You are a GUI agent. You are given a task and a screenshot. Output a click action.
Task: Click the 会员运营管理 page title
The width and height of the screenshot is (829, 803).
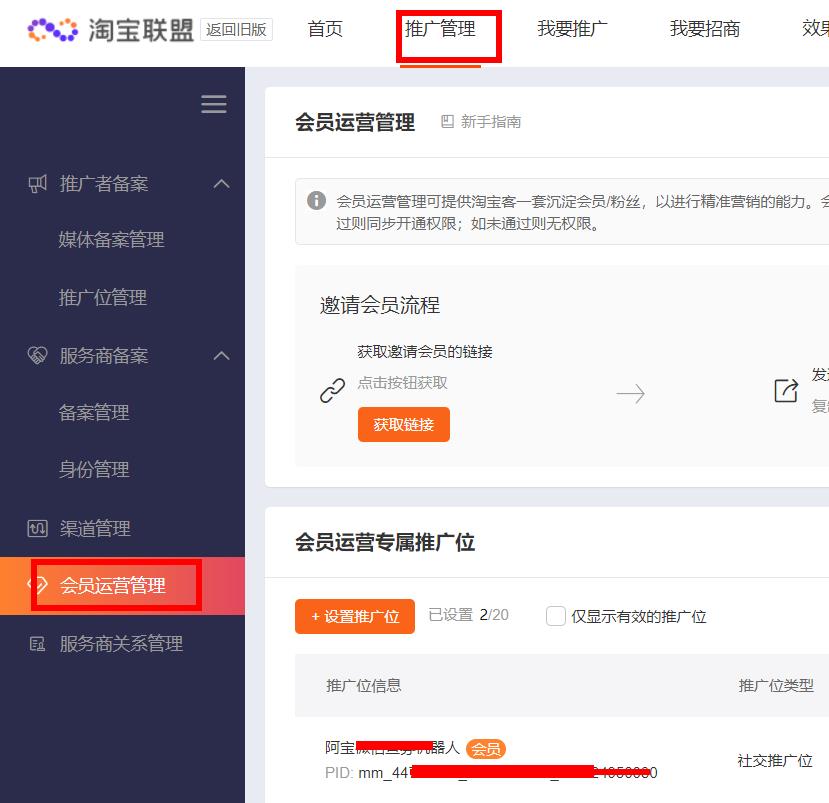pos(355,122)
